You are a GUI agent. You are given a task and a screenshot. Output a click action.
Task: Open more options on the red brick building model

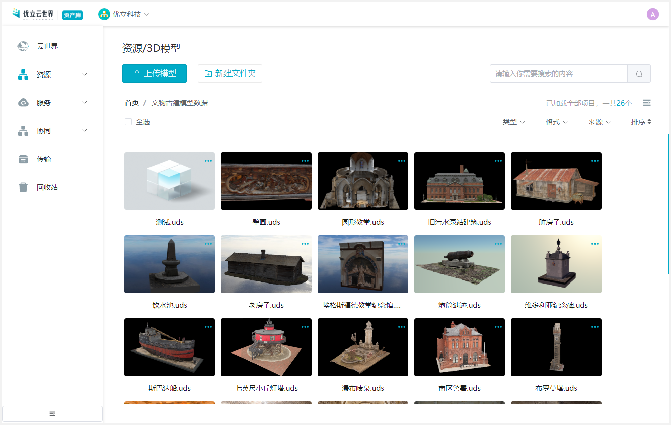tap(498, 327)
